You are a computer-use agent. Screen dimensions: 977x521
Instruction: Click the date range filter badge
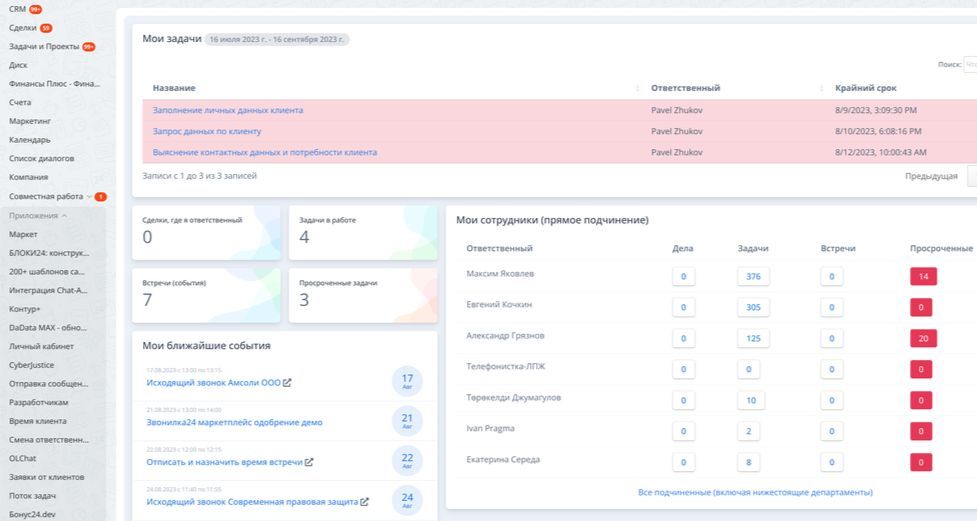(277, 39)
